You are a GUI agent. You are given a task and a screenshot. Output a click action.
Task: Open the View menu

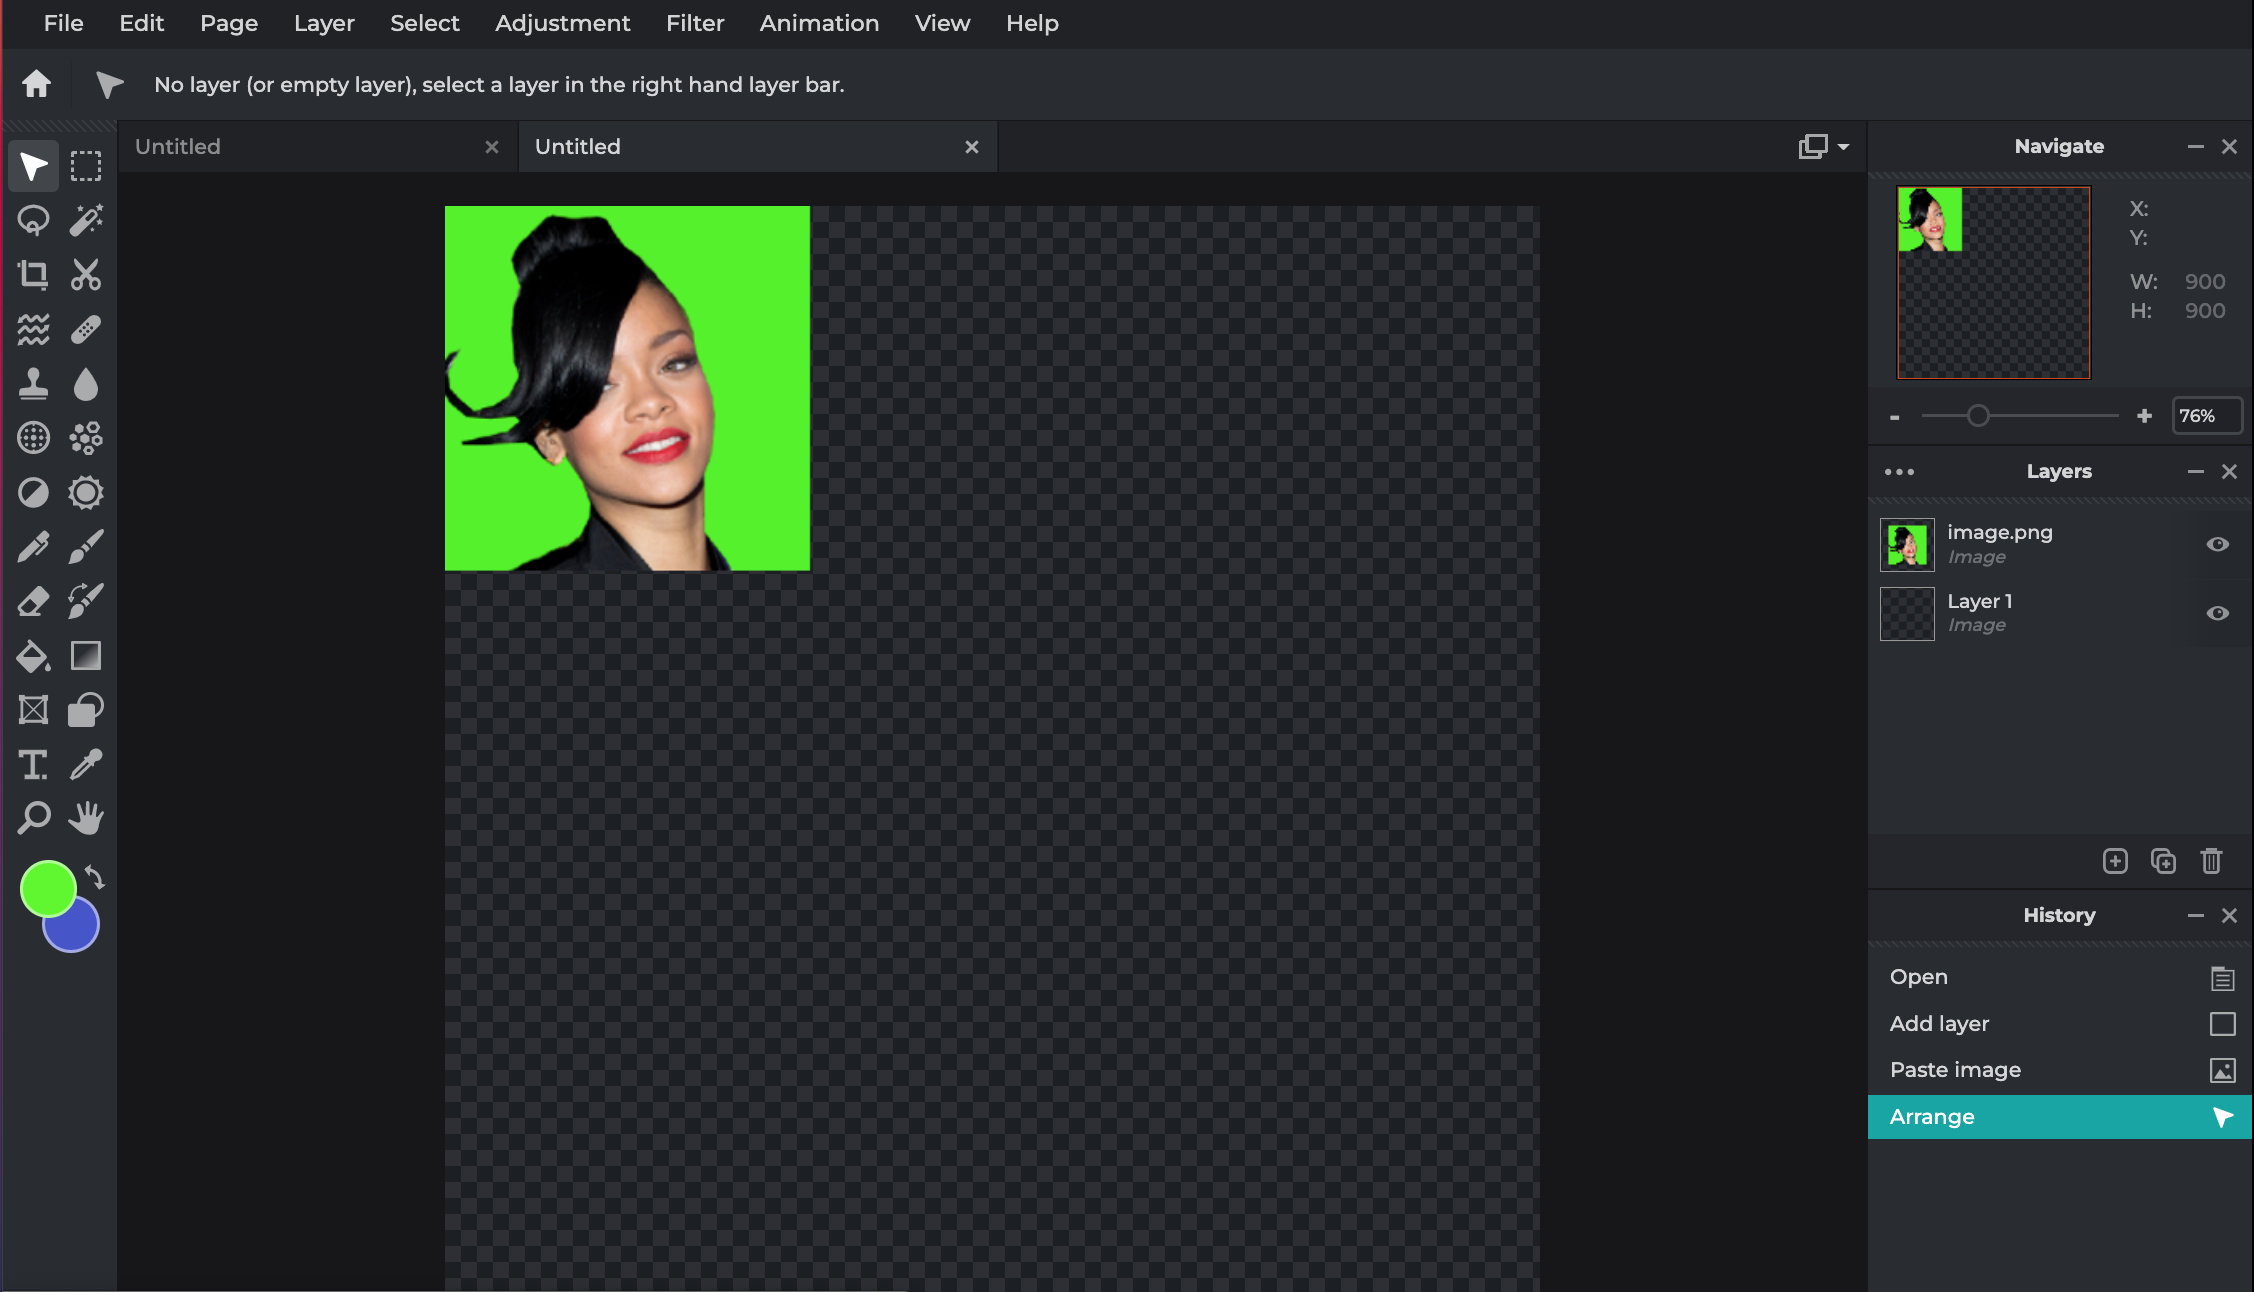[942, 23]
